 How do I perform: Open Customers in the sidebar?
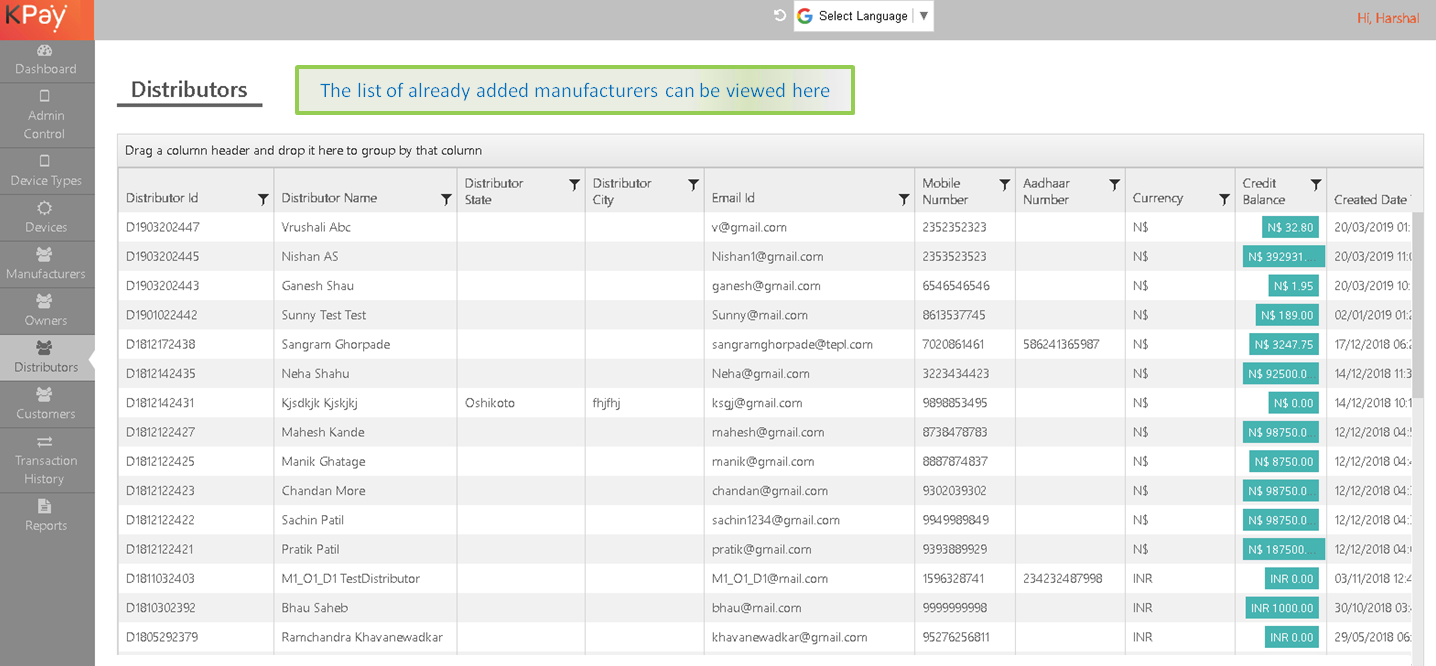(x=45, y=404)
